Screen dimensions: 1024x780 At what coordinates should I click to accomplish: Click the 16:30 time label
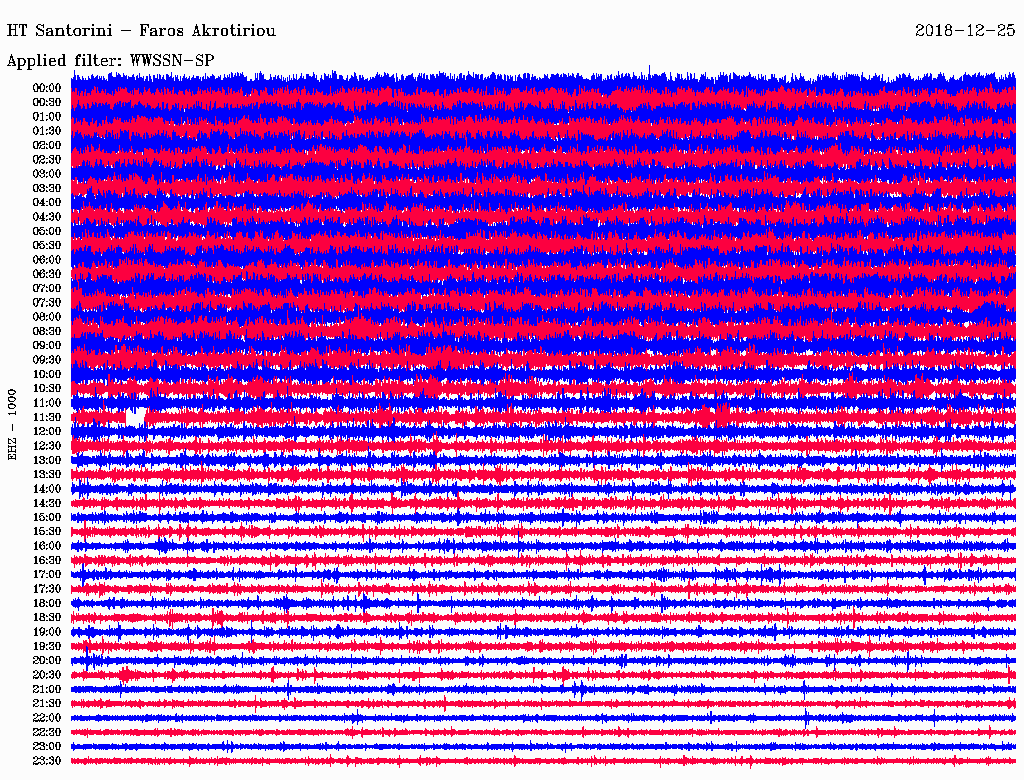(47, 561)
